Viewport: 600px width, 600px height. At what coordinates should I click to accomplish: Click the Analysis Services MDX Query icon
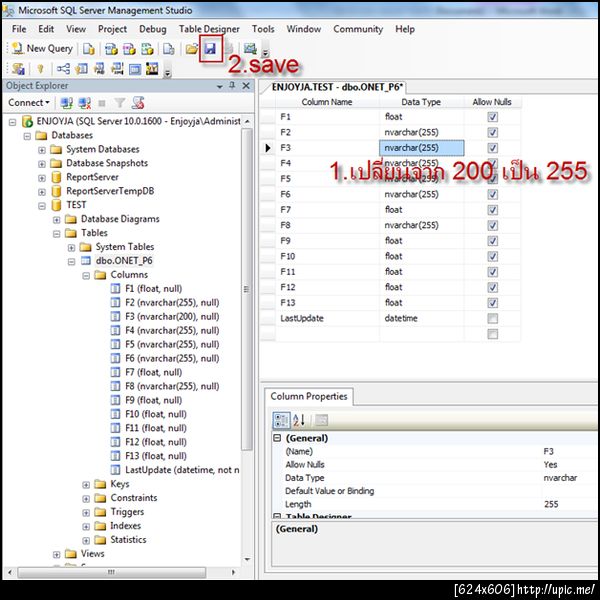(111, 49)
